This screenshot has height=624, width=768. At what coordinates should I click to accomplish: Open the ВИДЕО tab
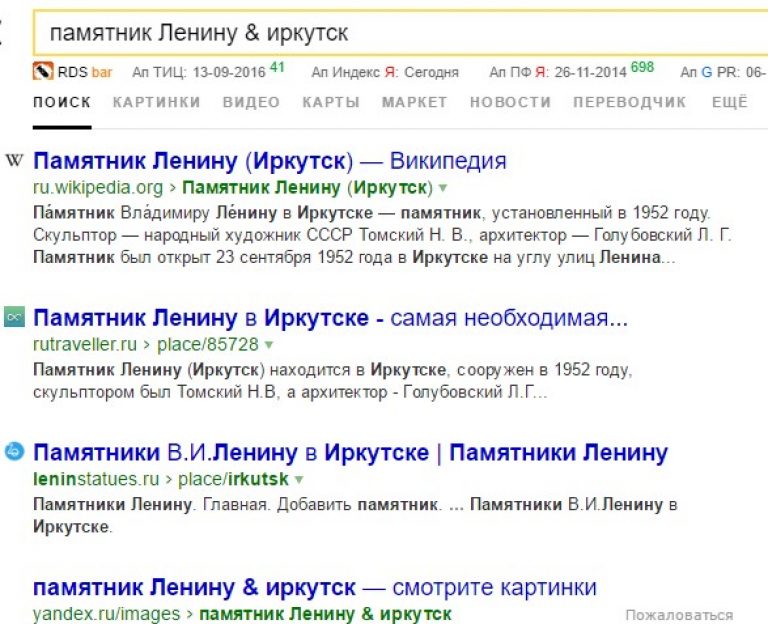tap(251, 102)
